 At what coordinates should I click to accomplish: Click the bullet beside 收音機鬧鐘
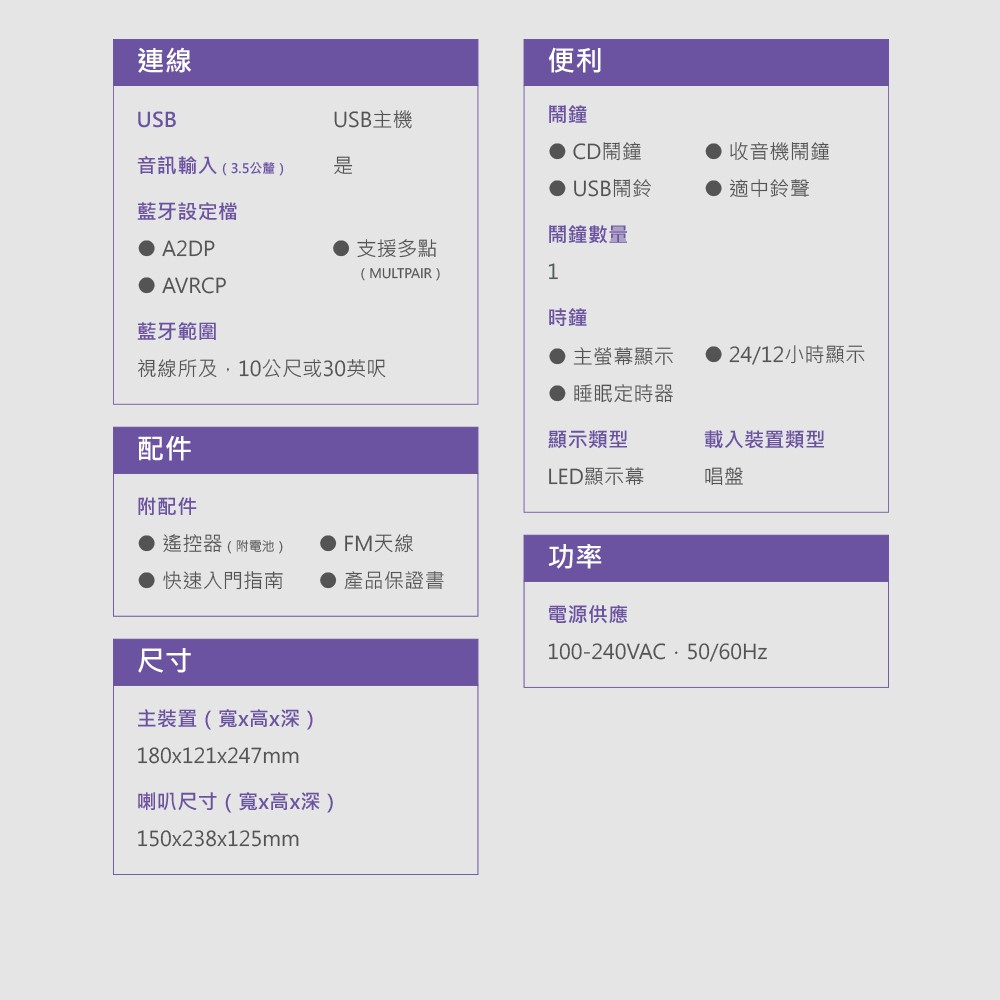[x=713, y=151]
